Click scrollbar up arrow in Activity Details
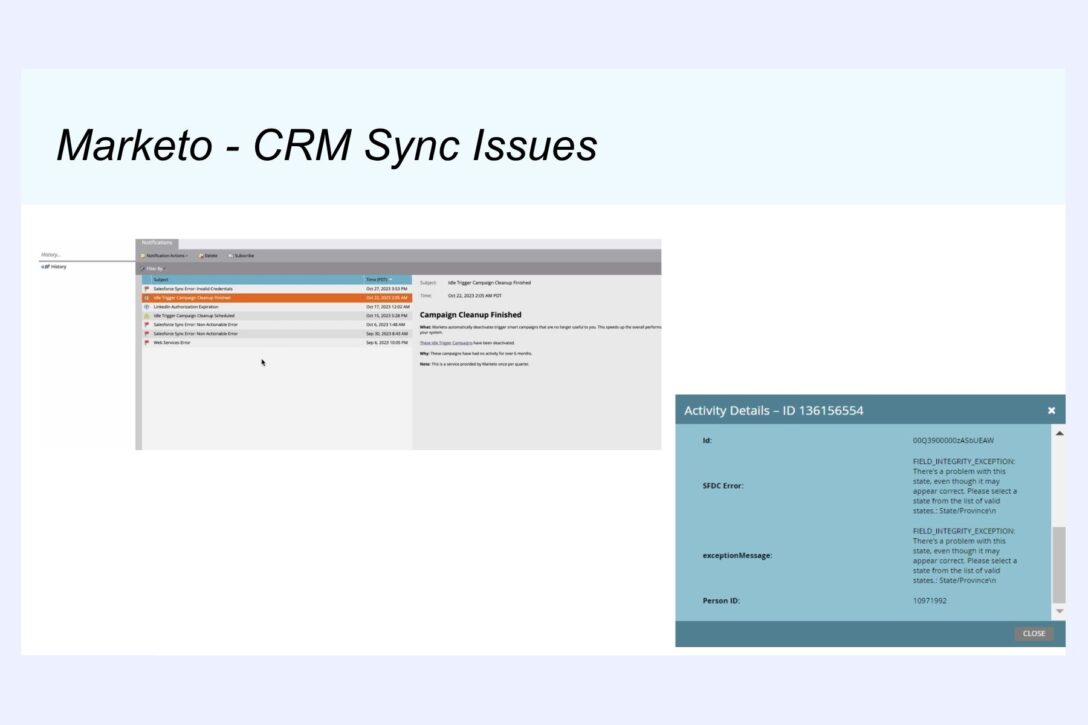This screenshot has width=1088, height=725. tap(1059, 434)
